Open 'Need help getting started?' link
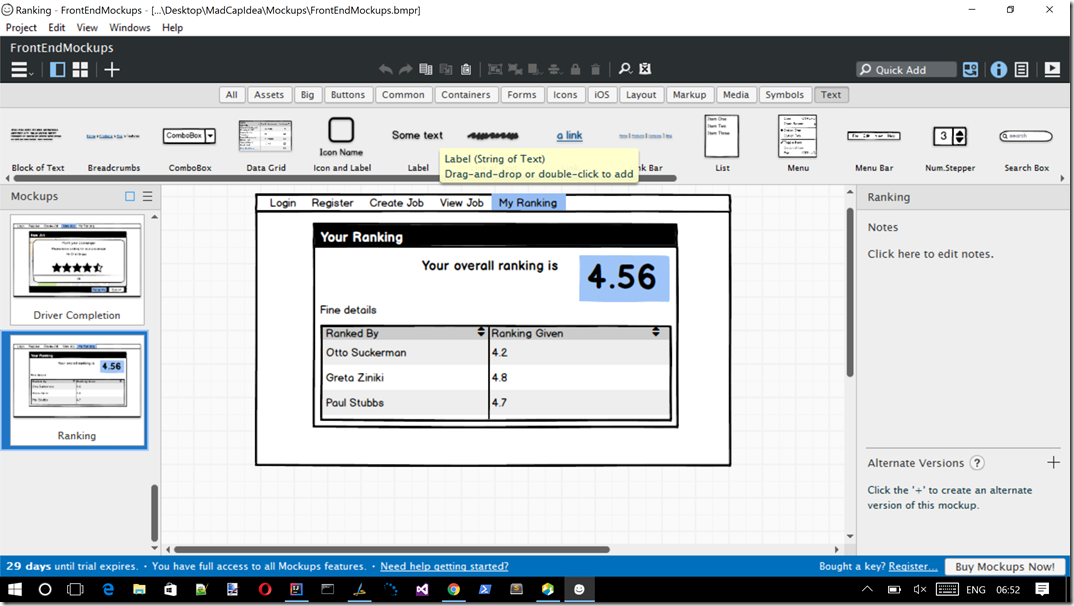The image size is (1074, 606). click(445, 566)
